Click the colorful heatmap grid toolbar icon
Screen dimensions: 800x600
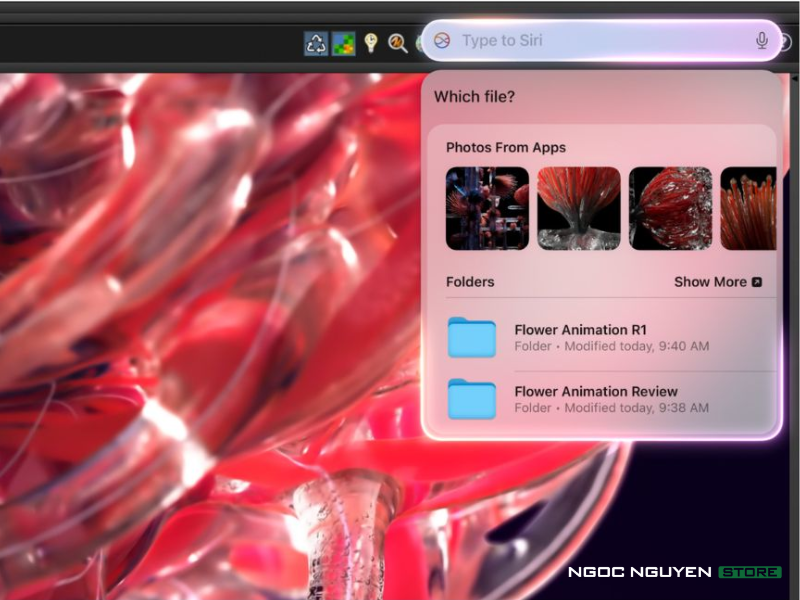[343, 43]
